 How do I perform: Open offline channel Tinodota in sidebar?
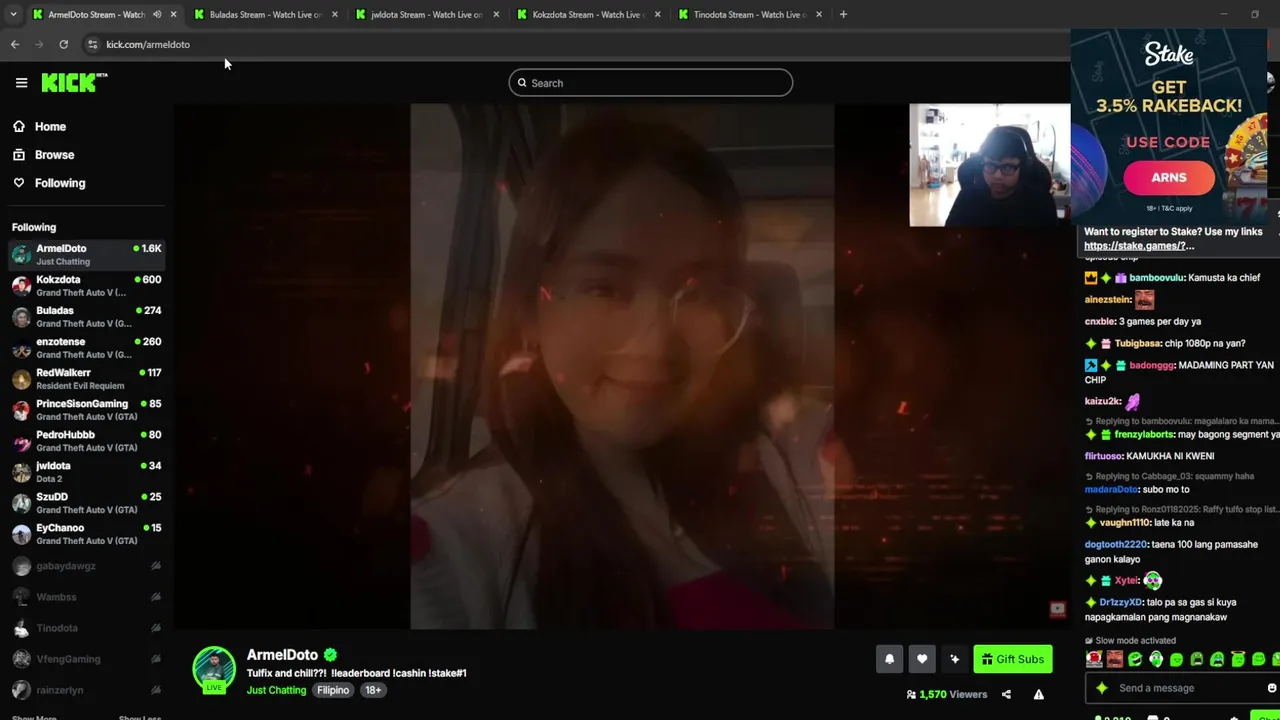(86, 628)
